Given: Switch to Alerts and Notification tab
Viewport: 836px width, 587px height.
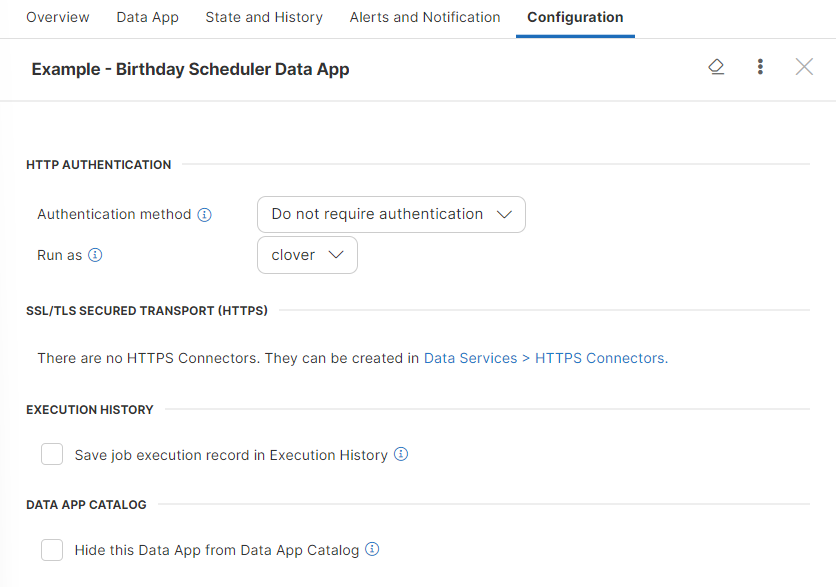Looking at the screenshot, I should [x=424, y=17].
